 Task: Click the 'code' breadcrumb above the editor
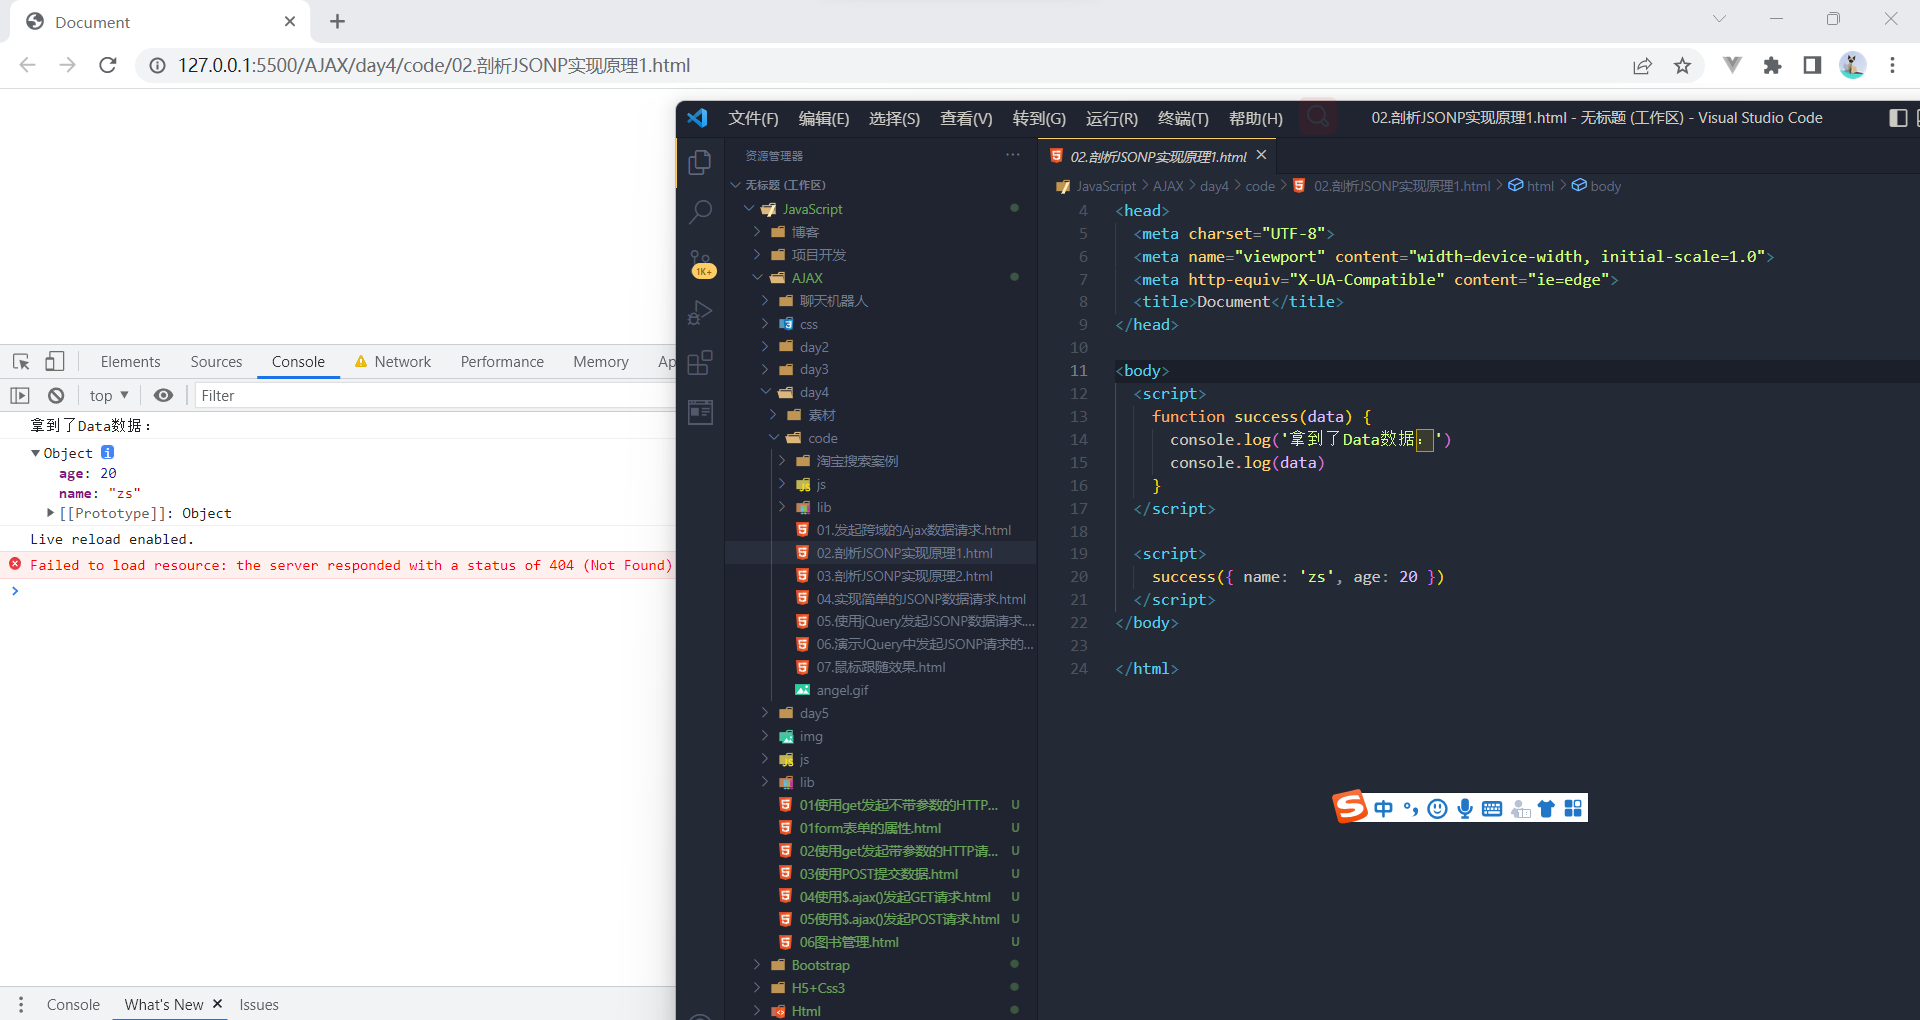(1259, 186)
